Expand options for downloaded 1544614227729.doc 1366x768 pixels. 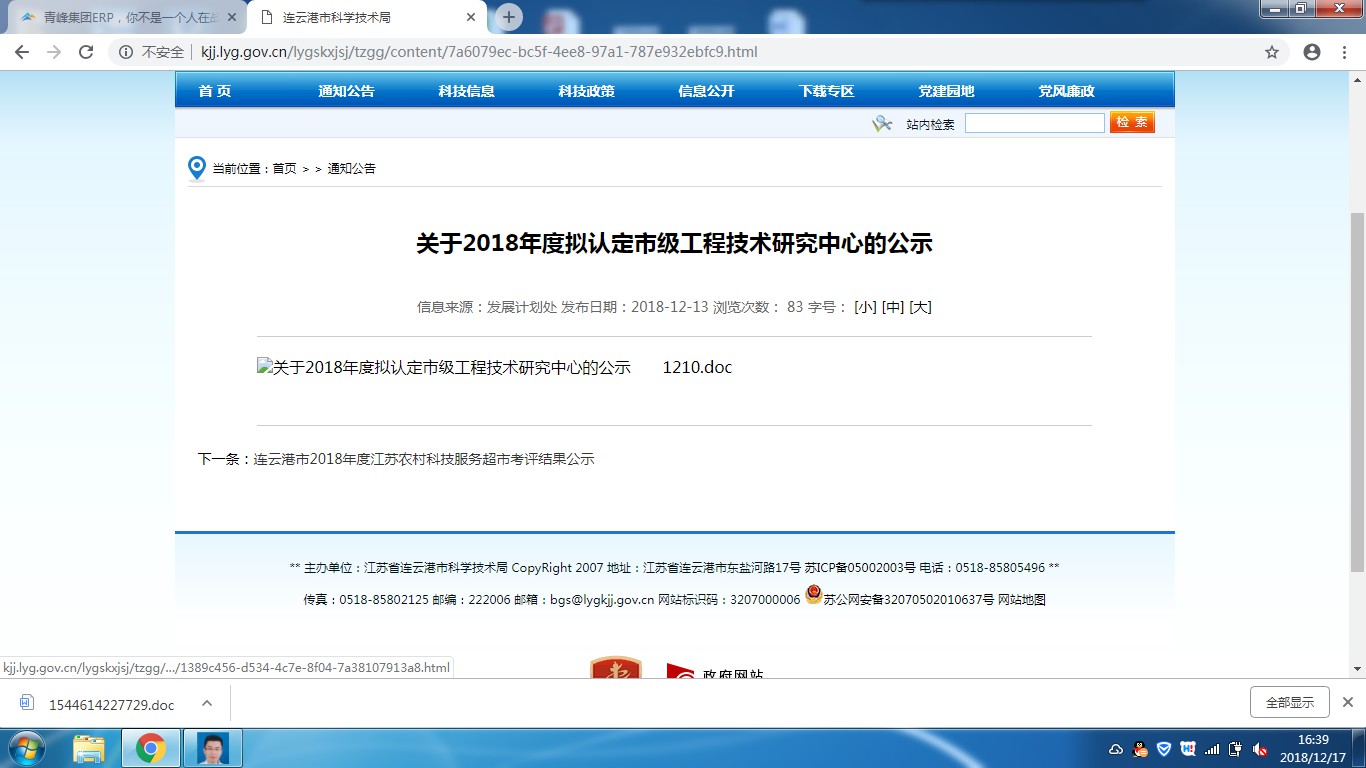pyautogui.click(x=207, y=703)
